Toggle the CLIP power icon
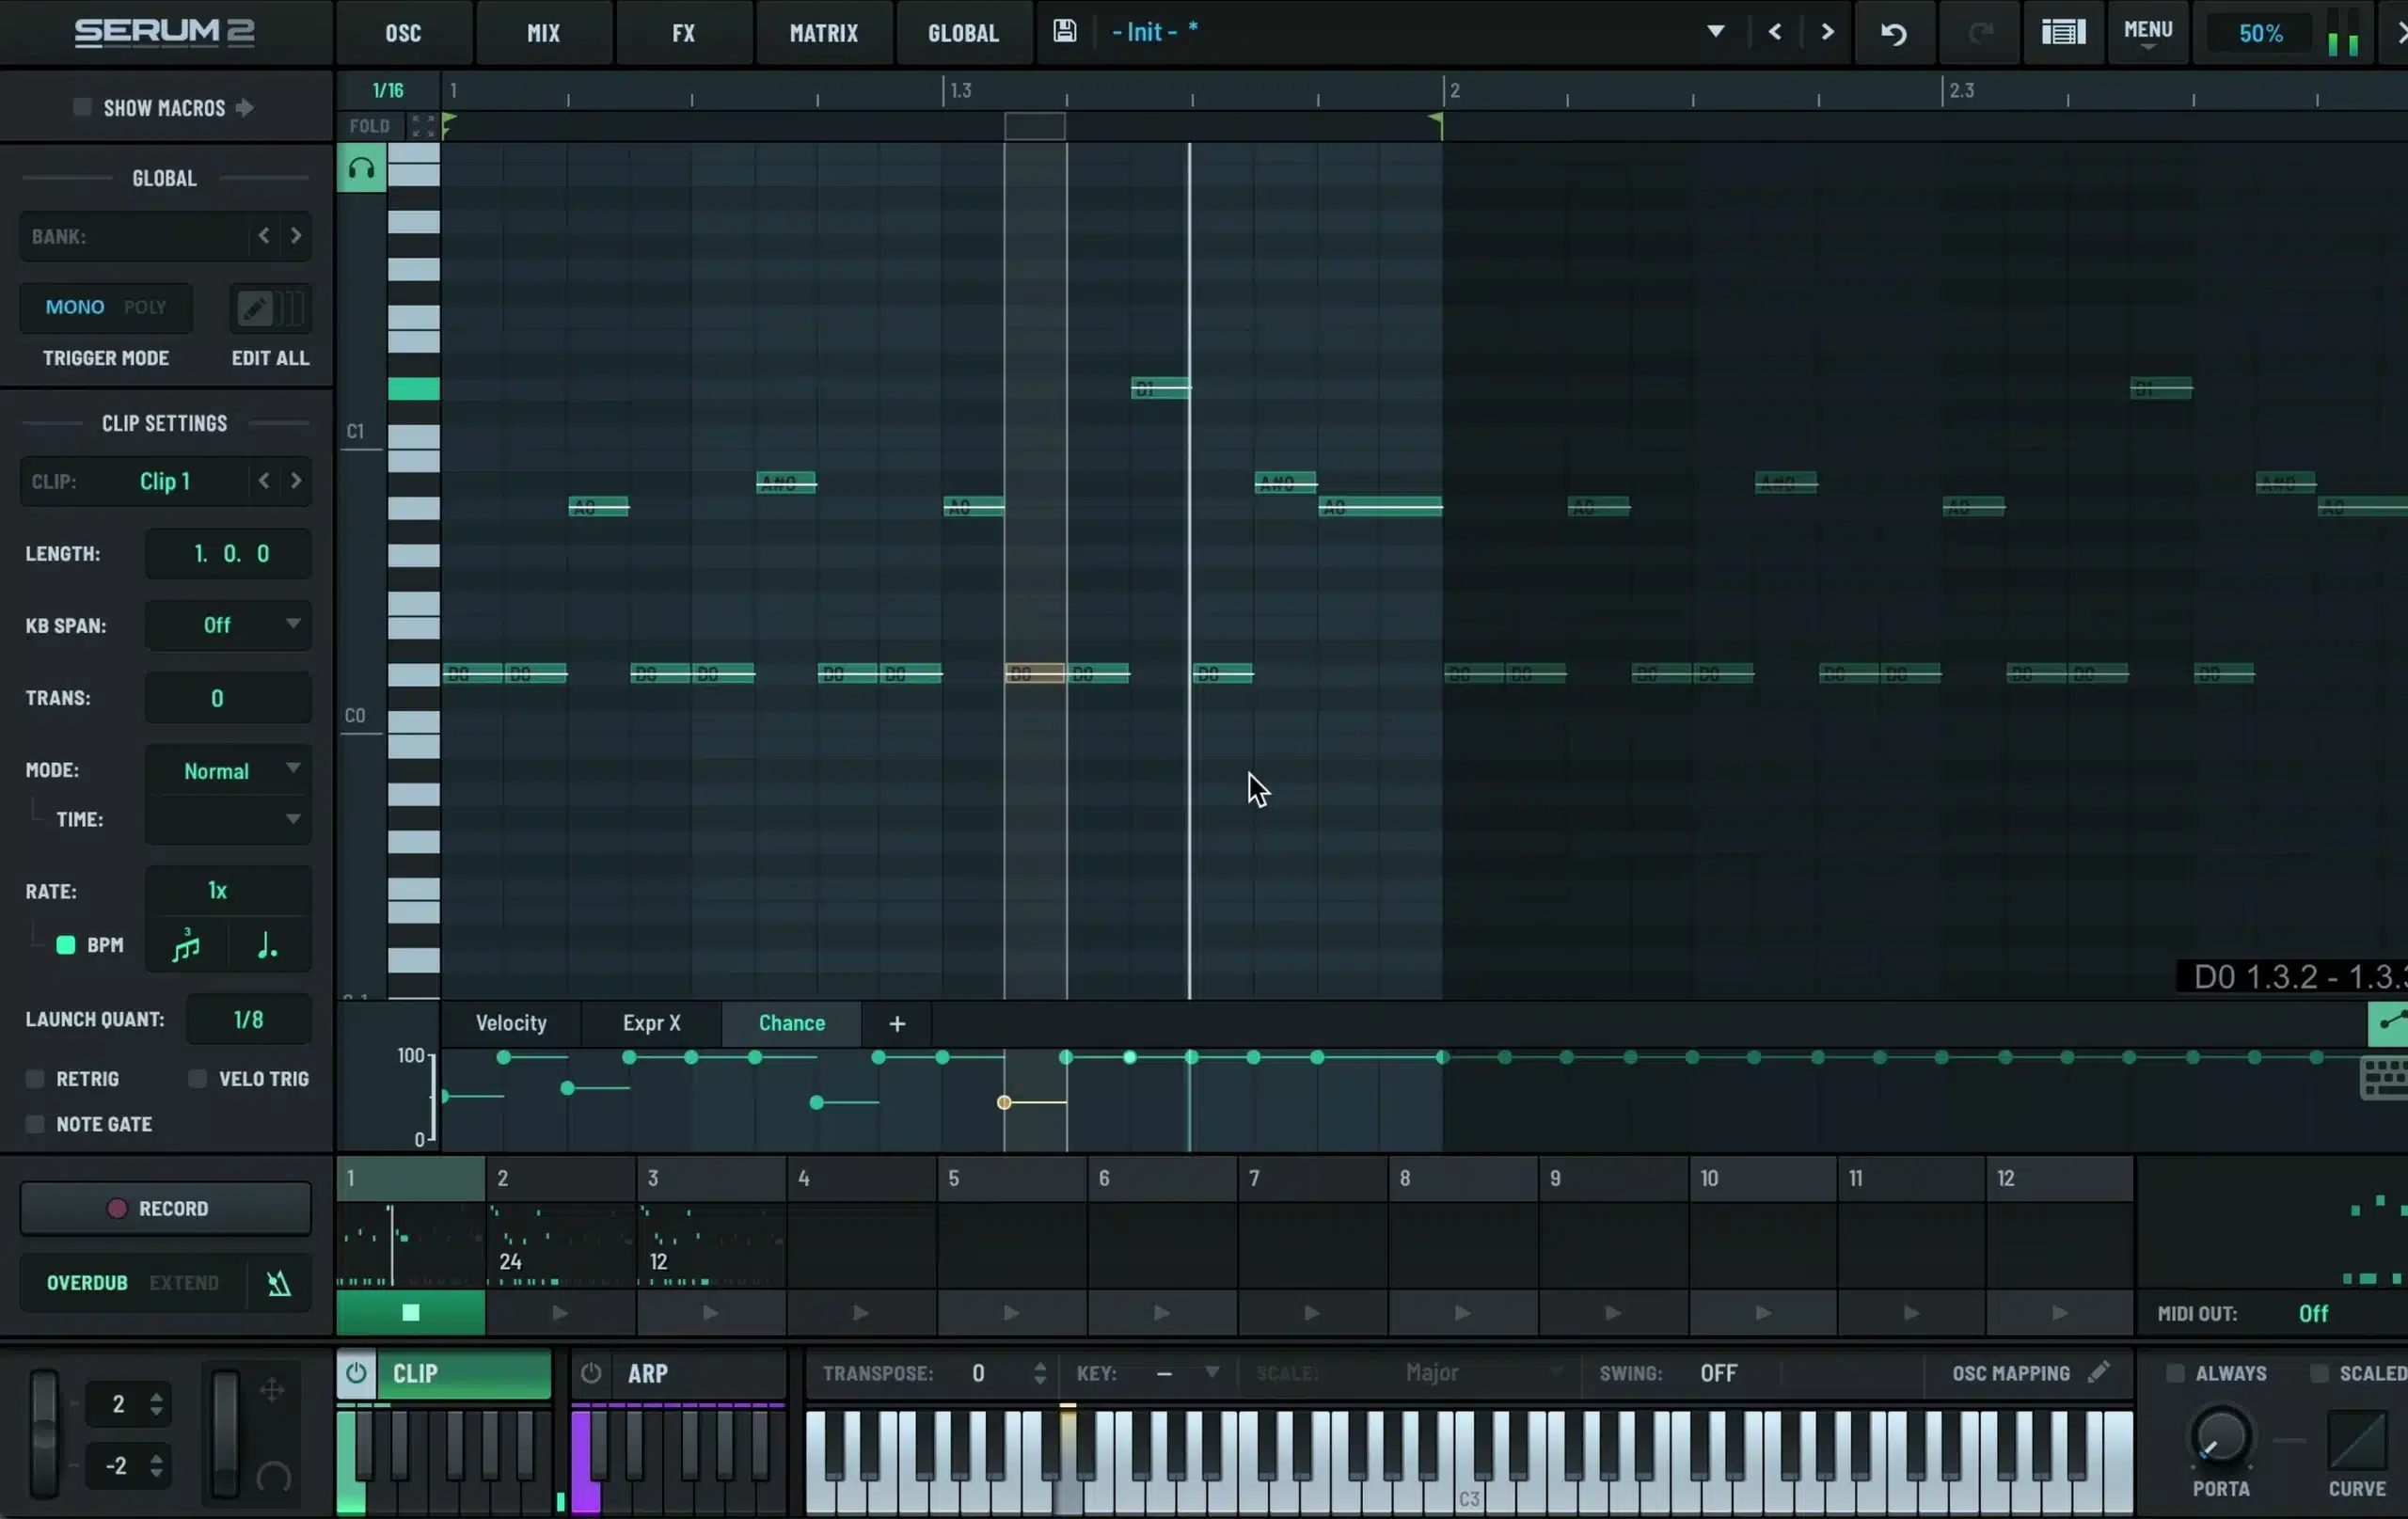 [x=356, y=1373]
